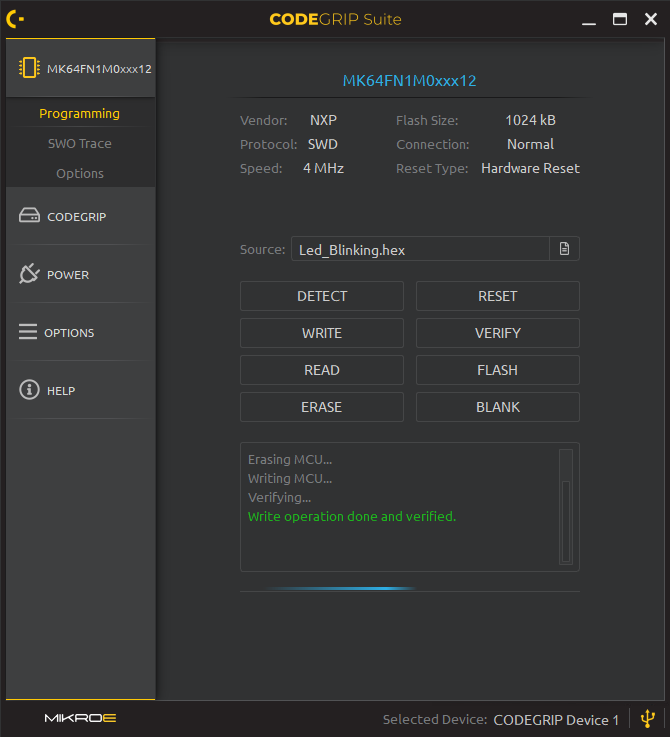Screen dimensions: 670x737
Task: Click the USB connection status icon
Action: coord(648,718)
